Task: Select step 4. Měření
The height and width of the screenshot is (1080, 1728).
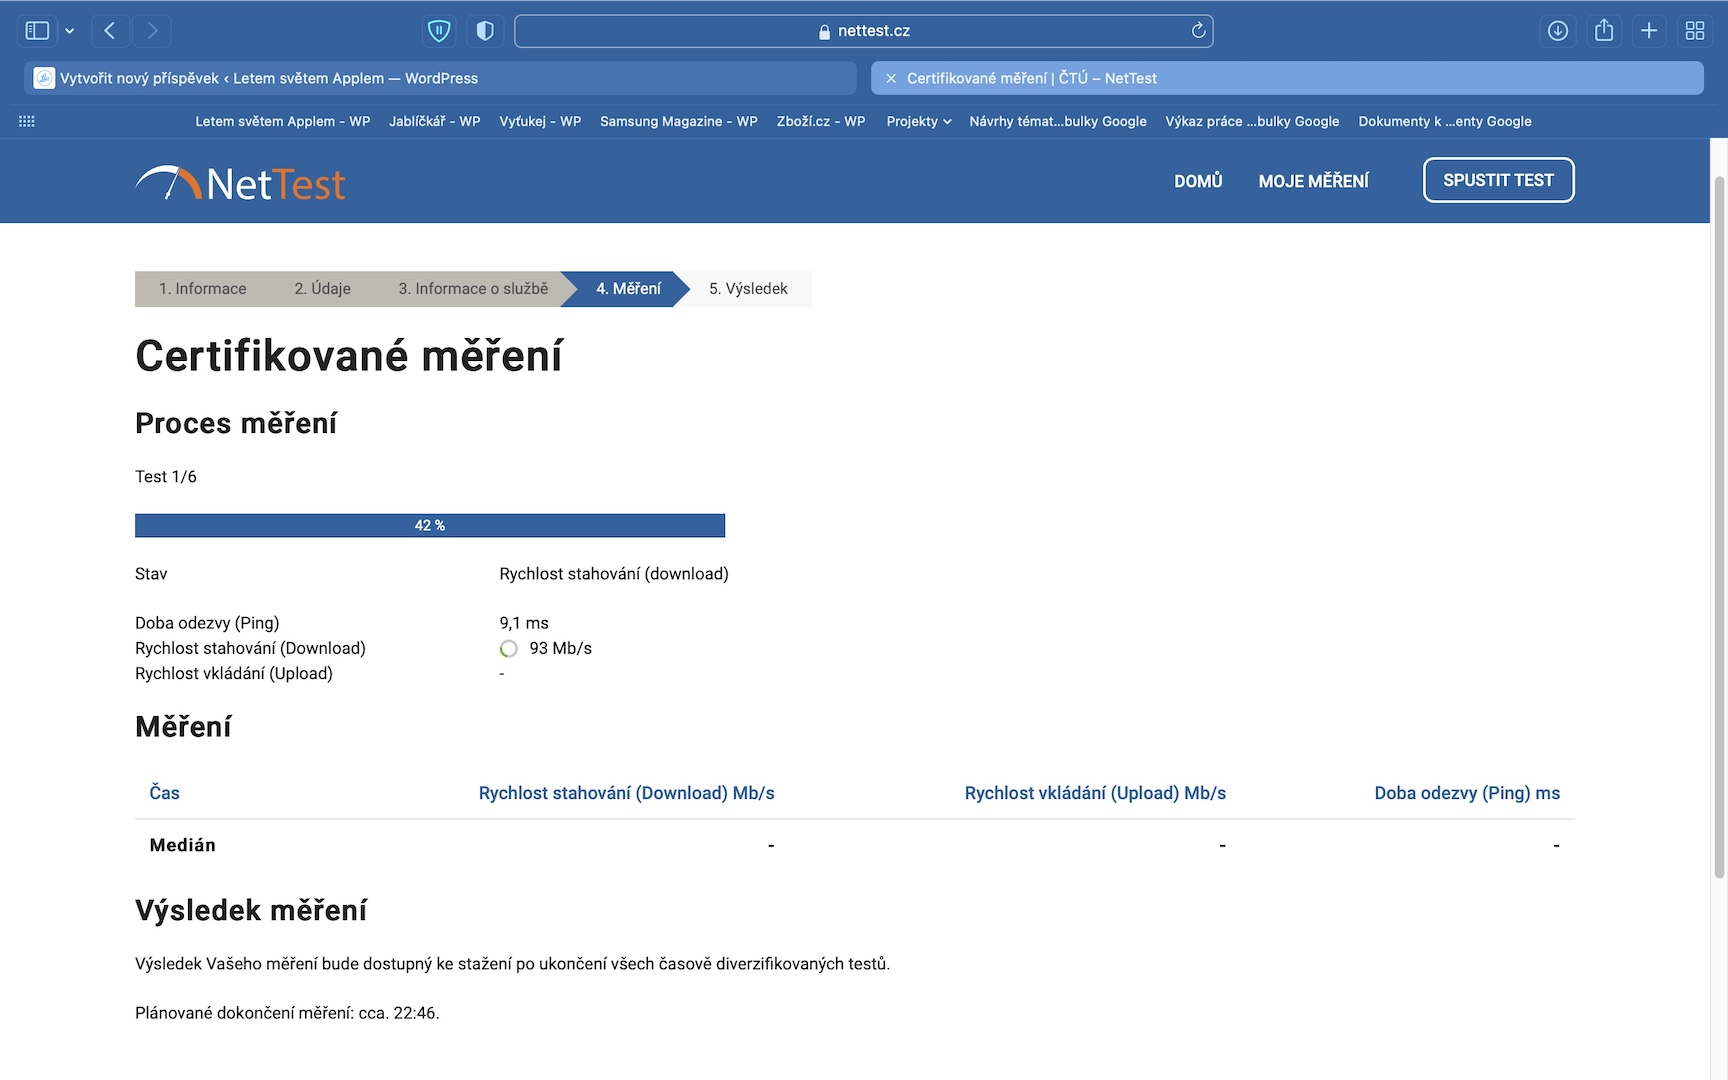Action: click(x=628, y=289)
